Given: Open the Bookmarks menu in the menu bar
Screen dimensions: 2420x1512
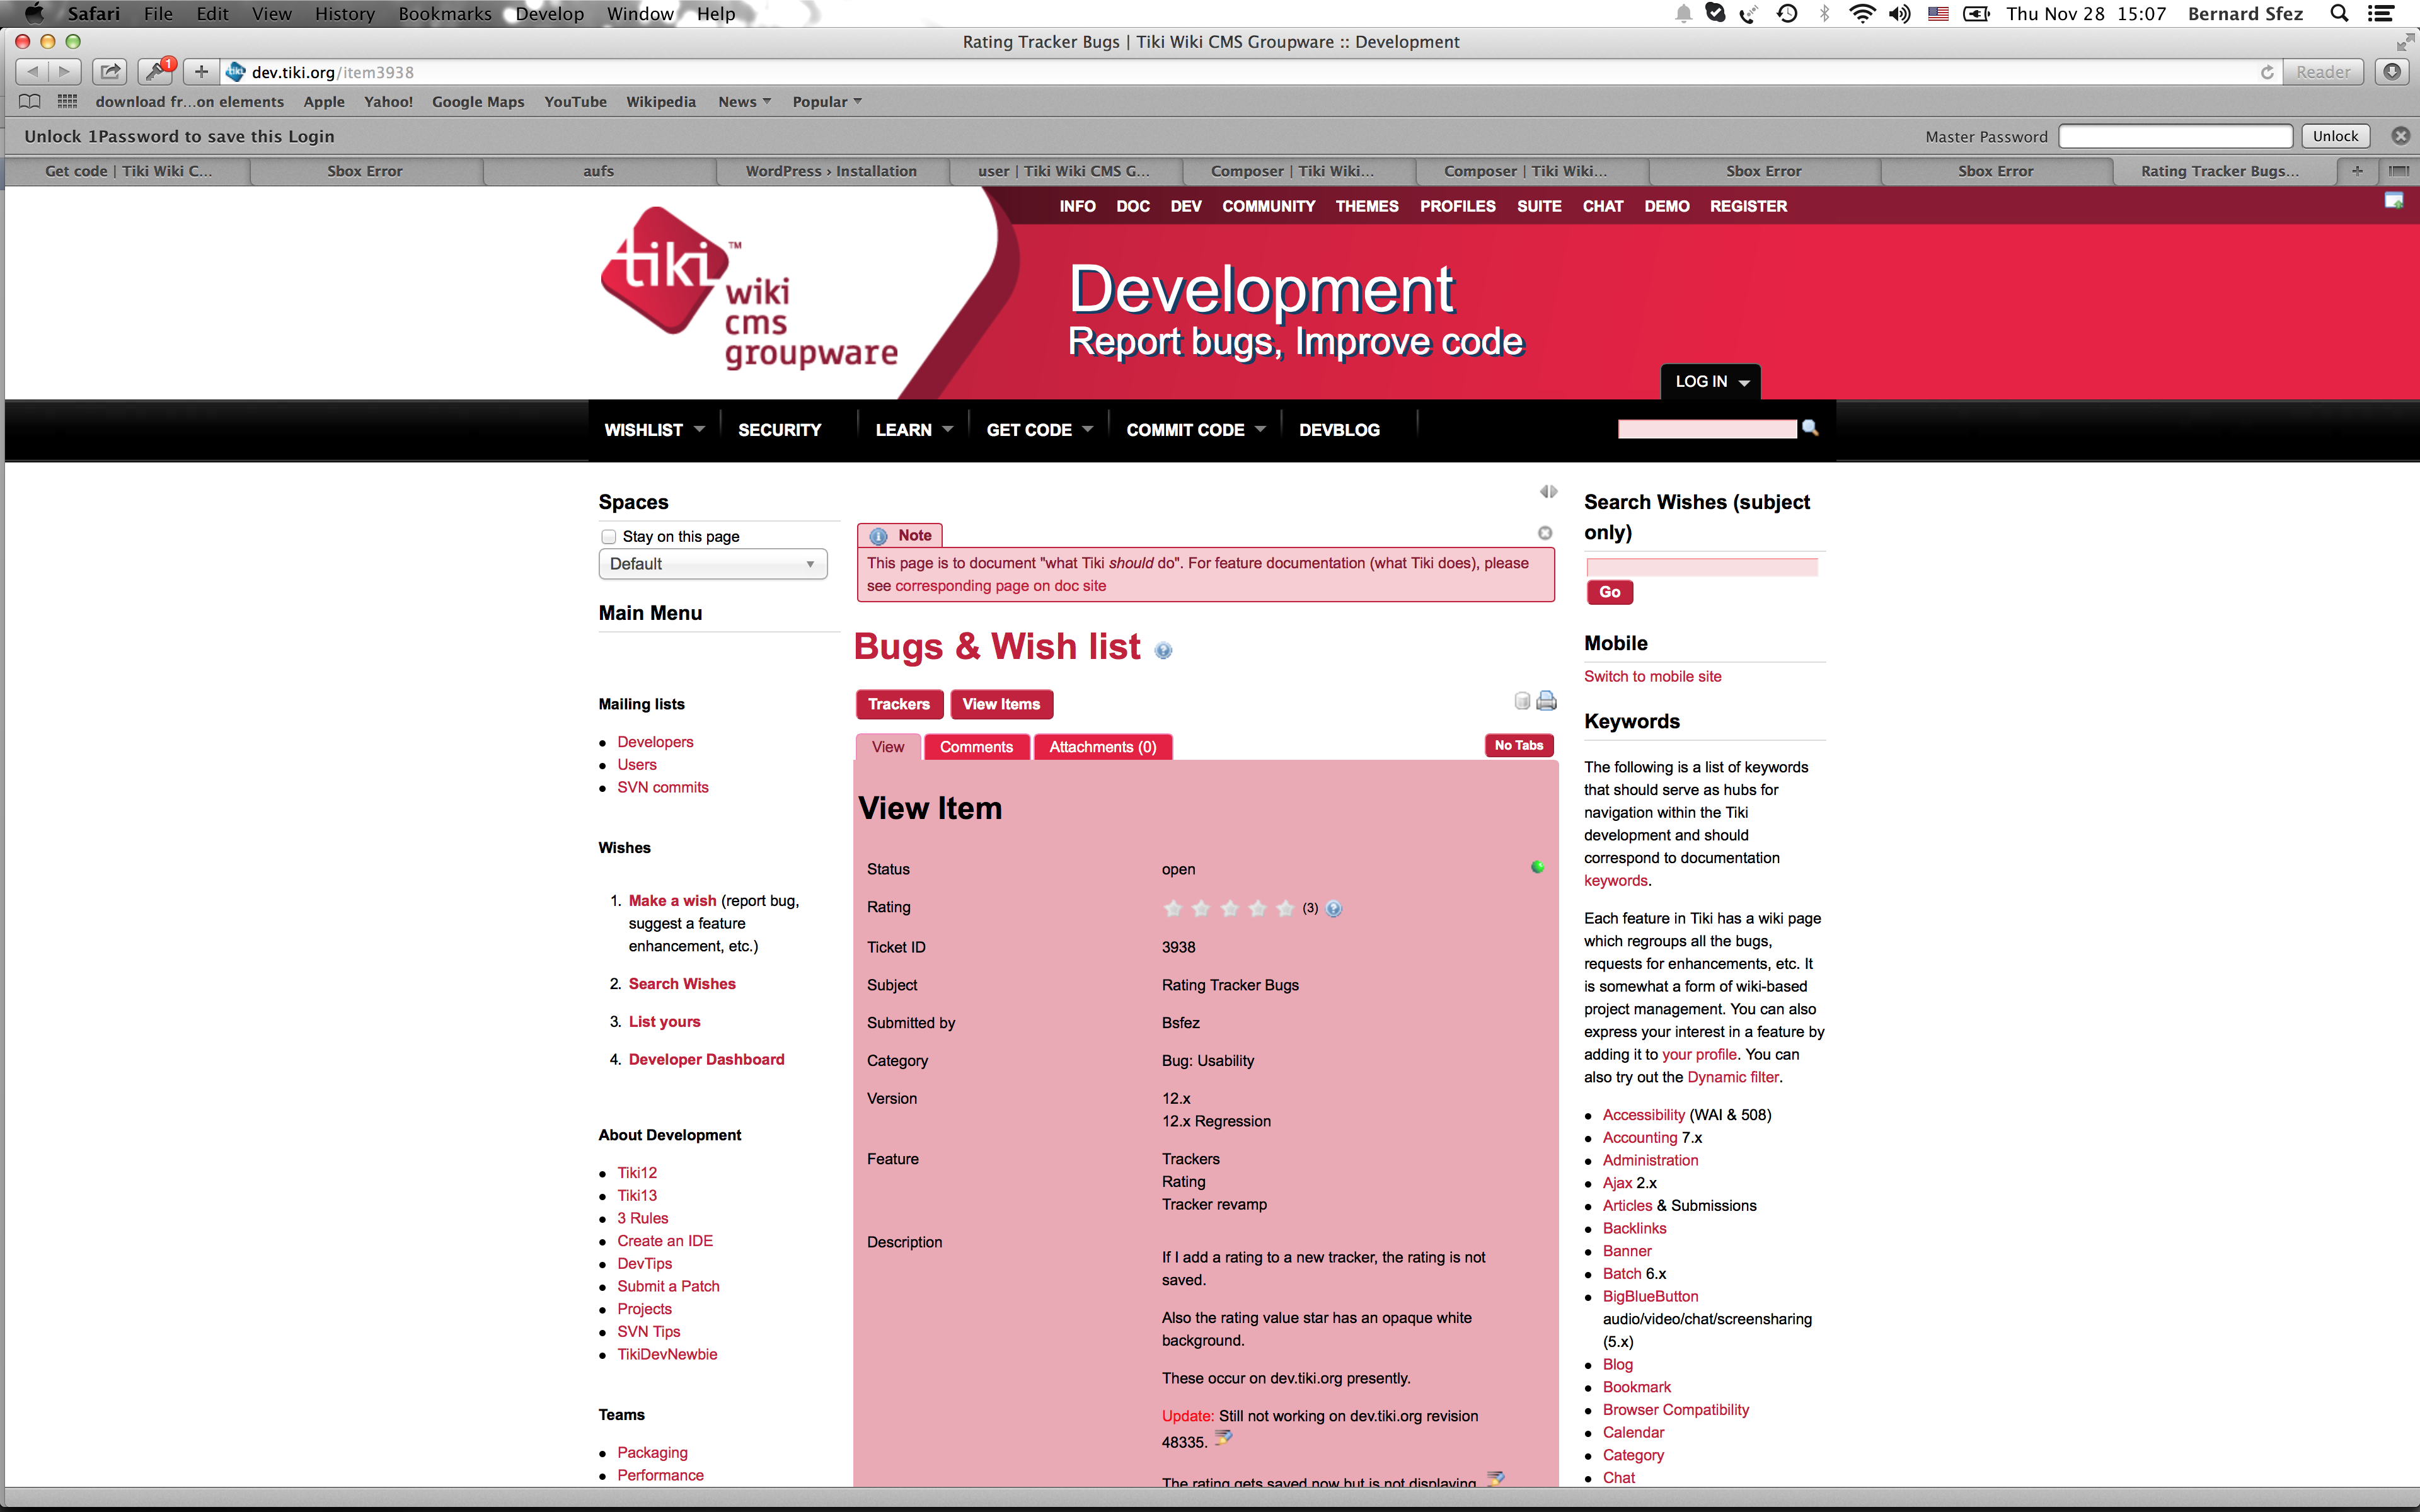Looking at the screenshot, I should click(x=445, y=14).
